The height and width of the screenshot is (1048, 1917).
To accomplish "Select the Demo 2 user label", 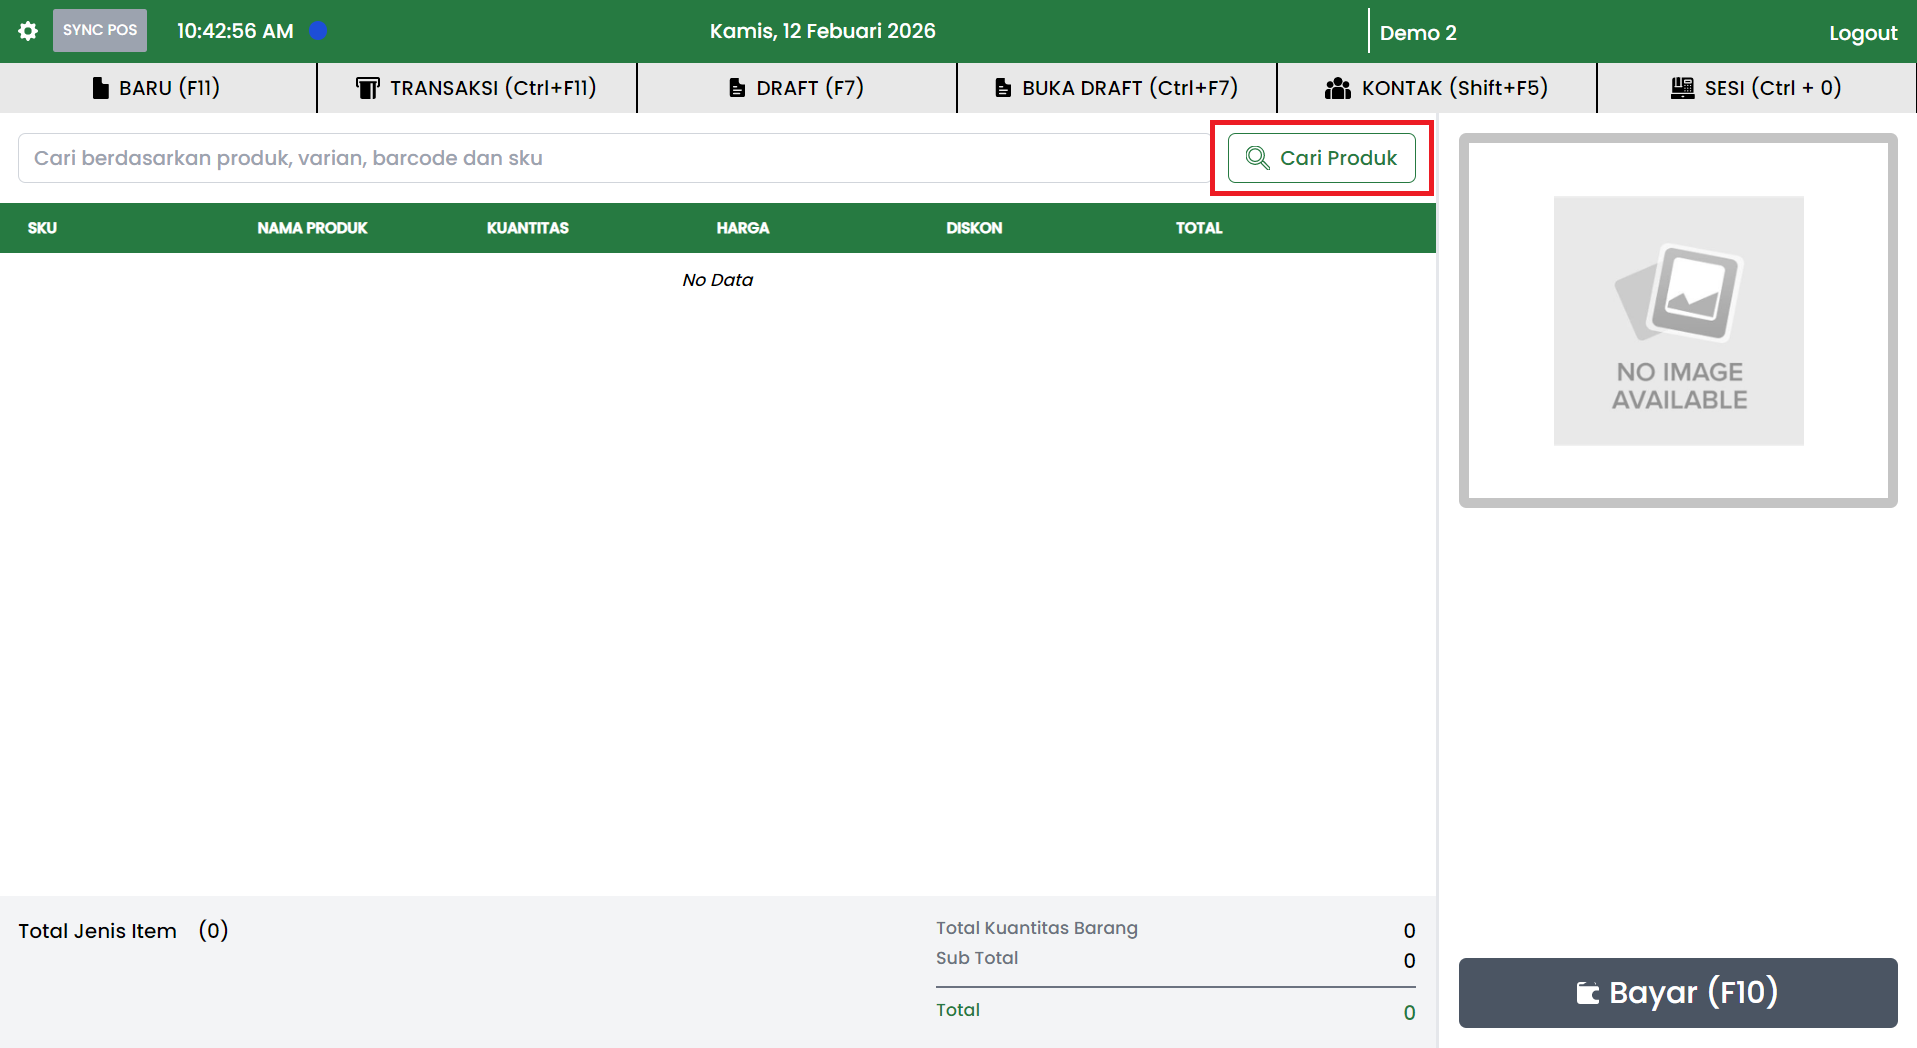I will coord(1418,33).
